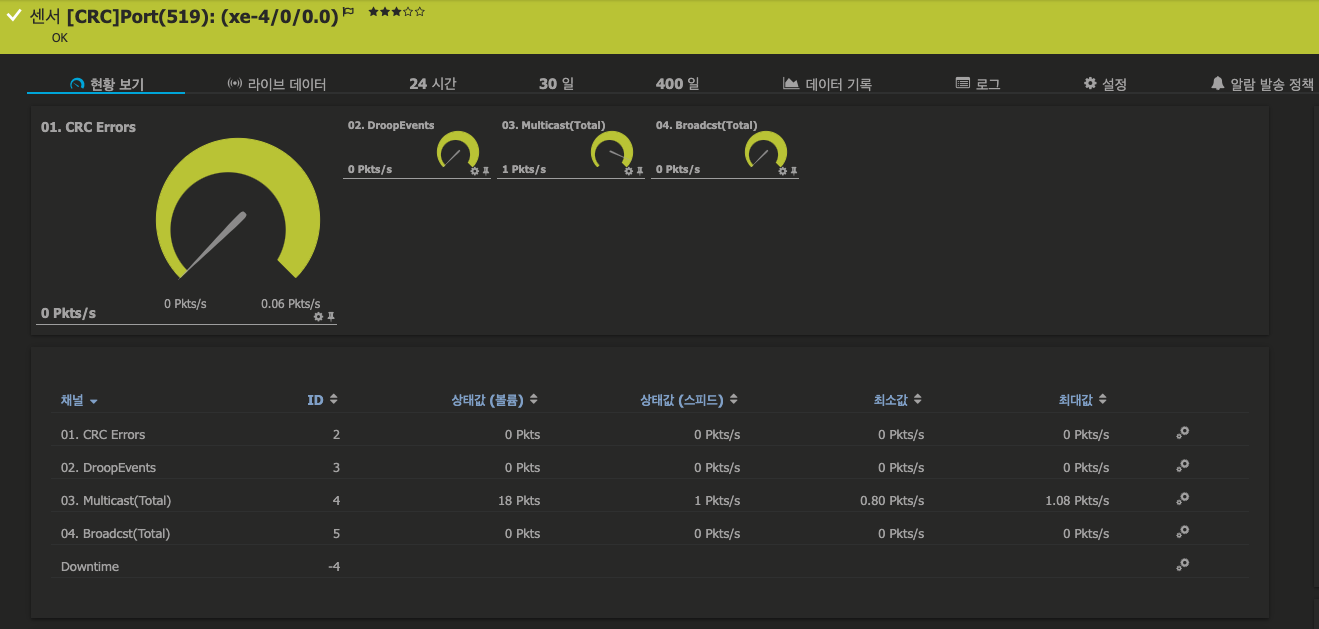Open settings gear on DroopEvents gauge
1319x629 pixels.
pos(475,171)
